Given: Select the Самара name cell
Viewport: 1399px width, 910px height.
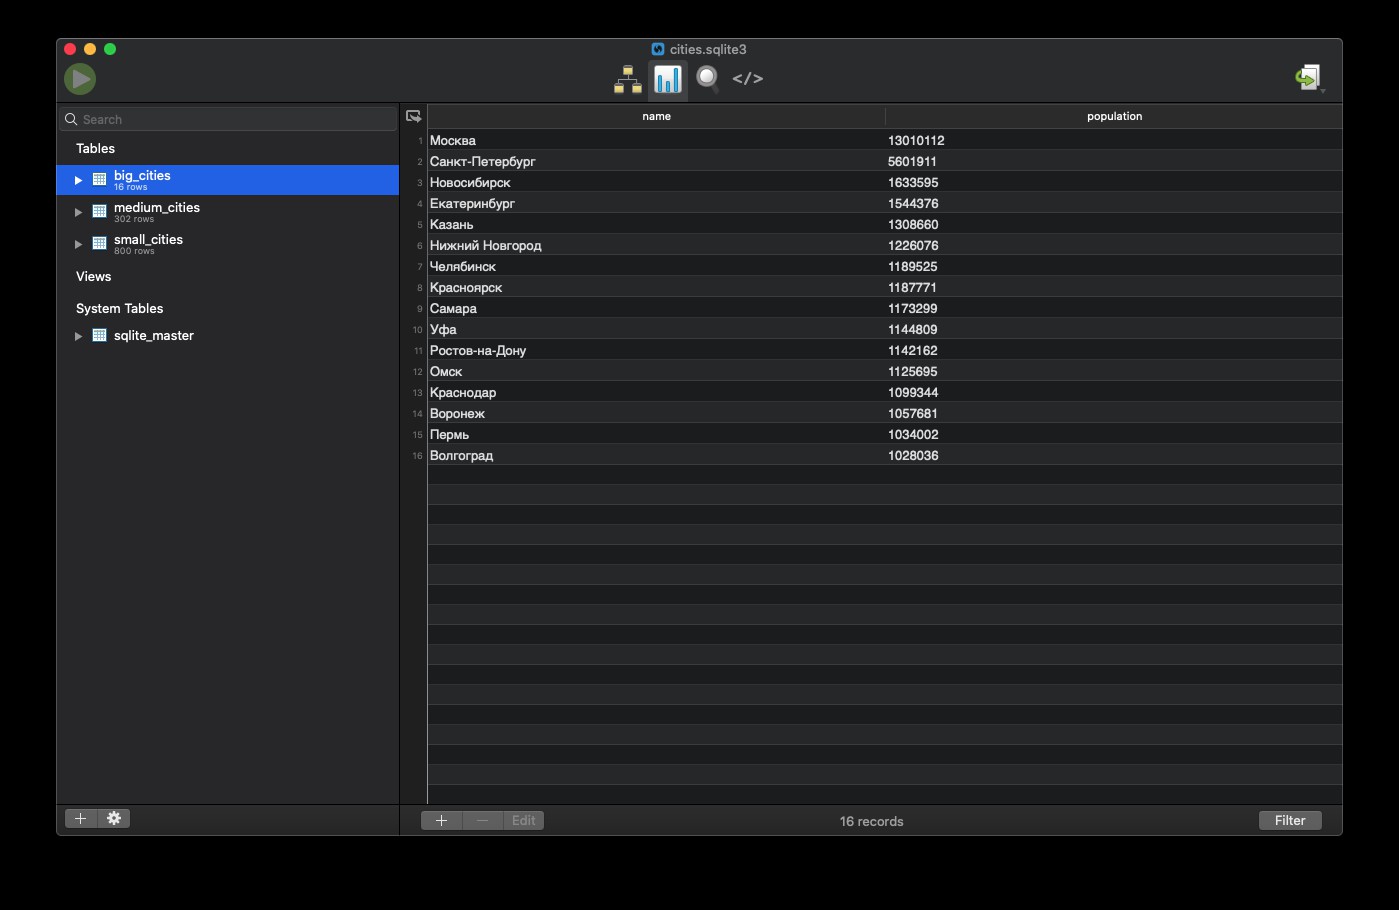Looking at the screenshot, I should (x=656, y=308).
